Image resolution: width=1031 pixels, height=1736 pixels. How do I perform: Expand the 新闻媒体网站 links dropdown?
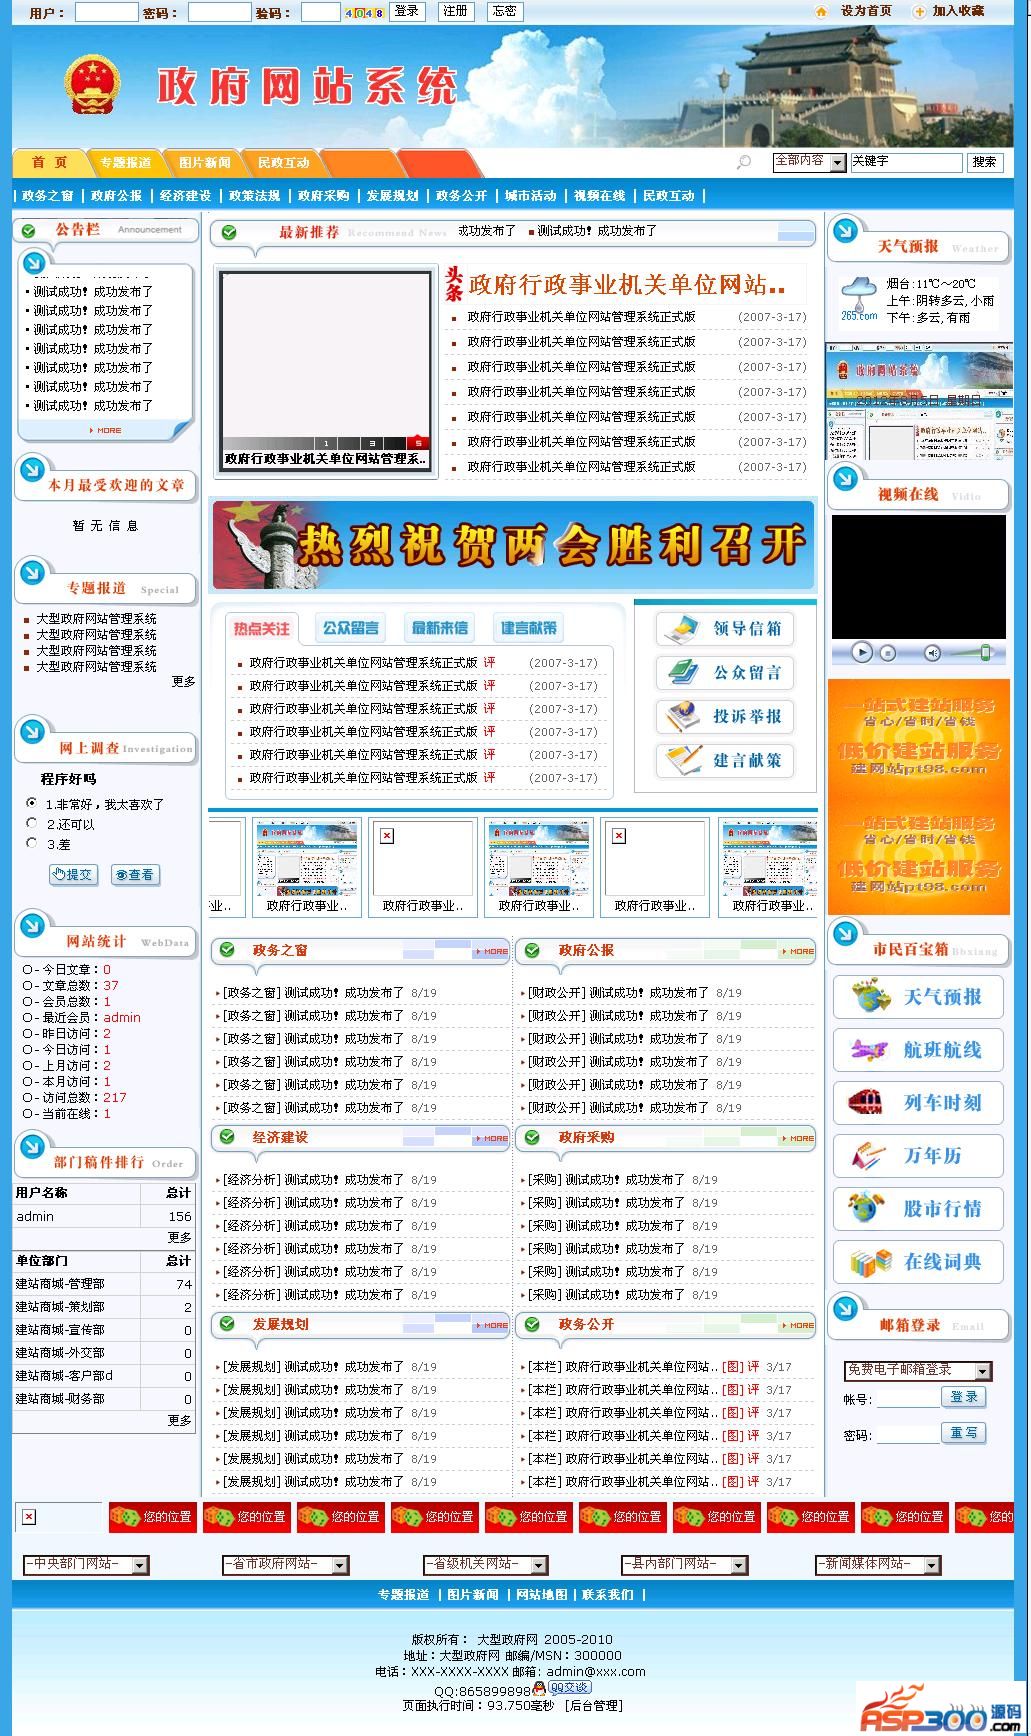click(879, 1564)
